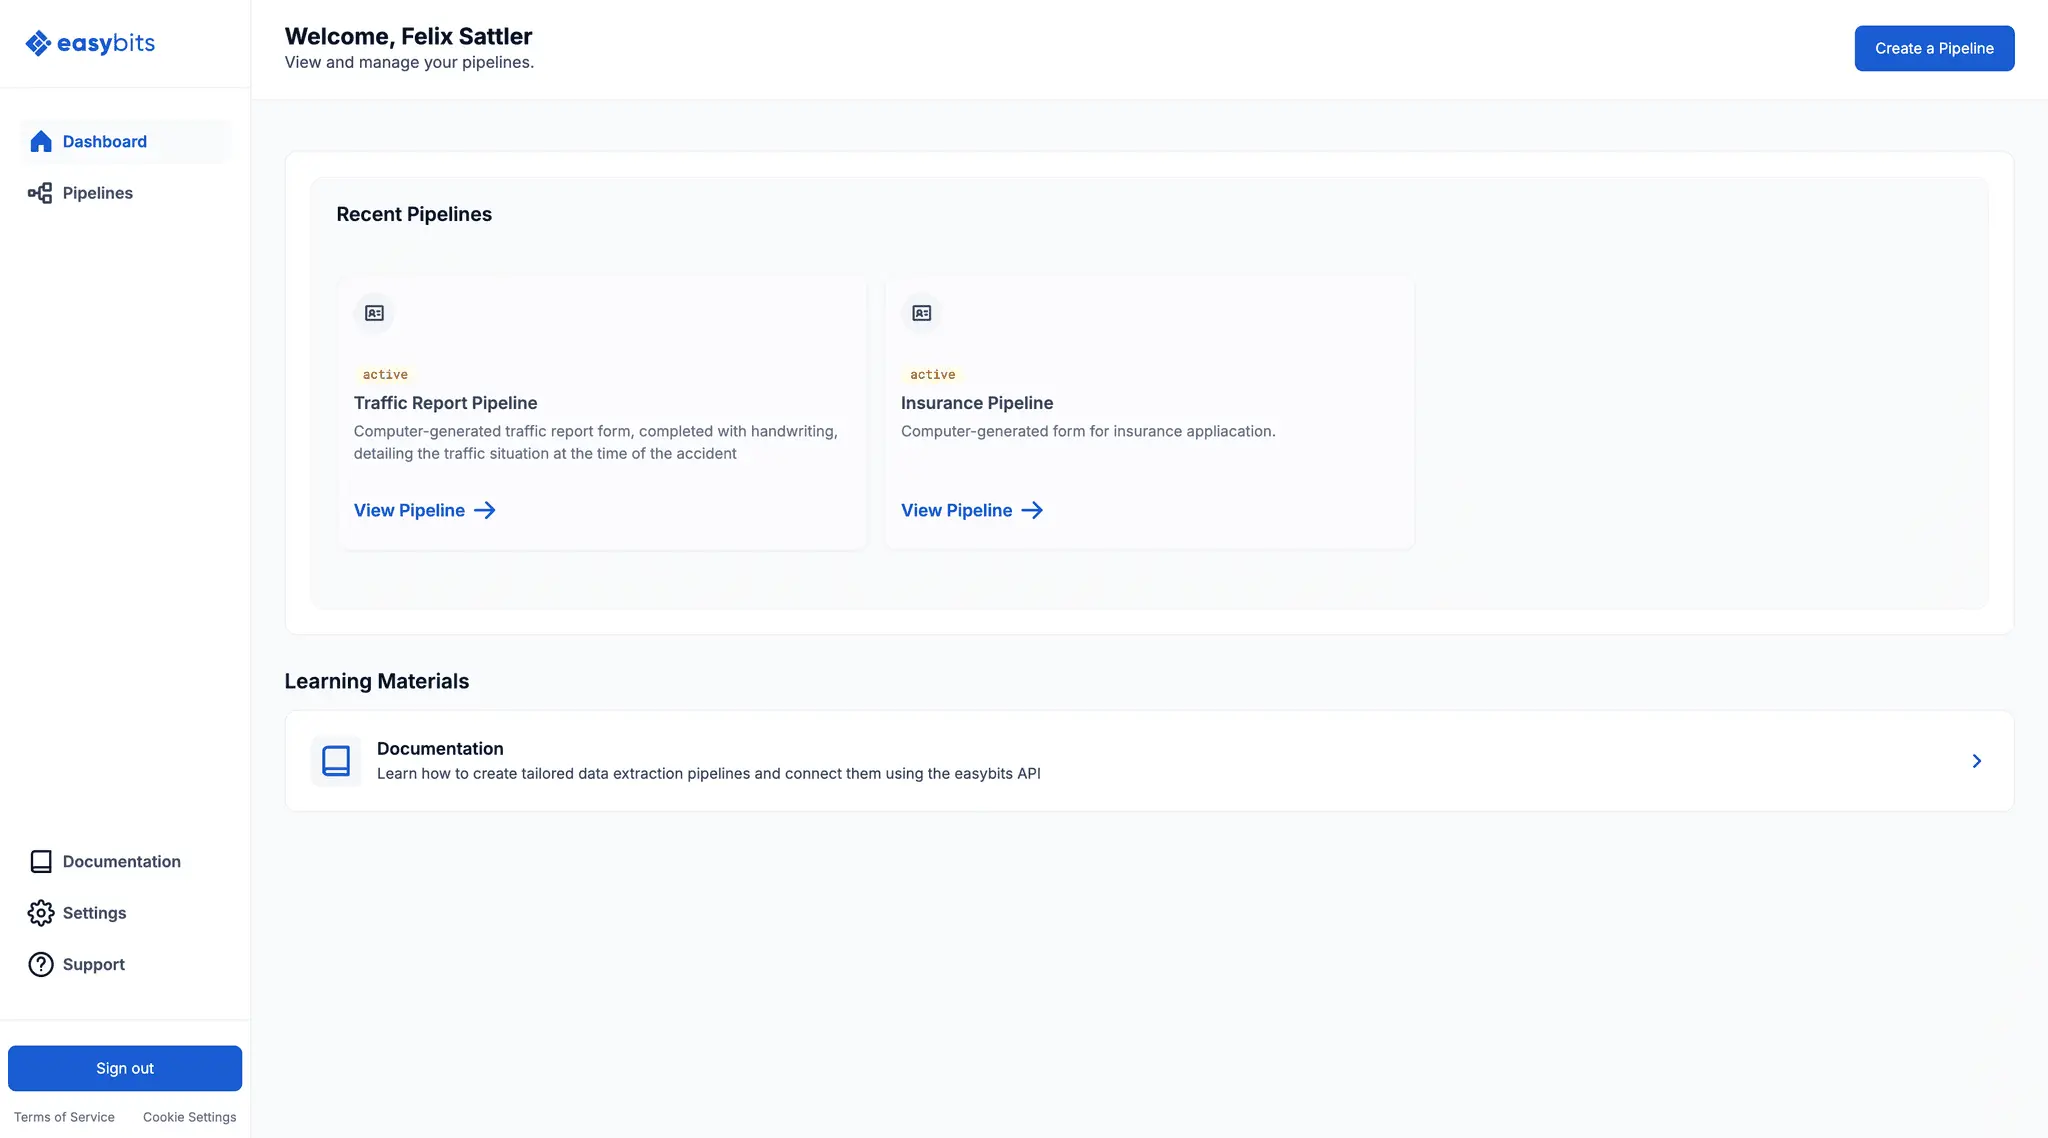The height and width of the screenshot is (1138, 2048).
Task: Click the Sign out button
Action: tap(125, 1068)
